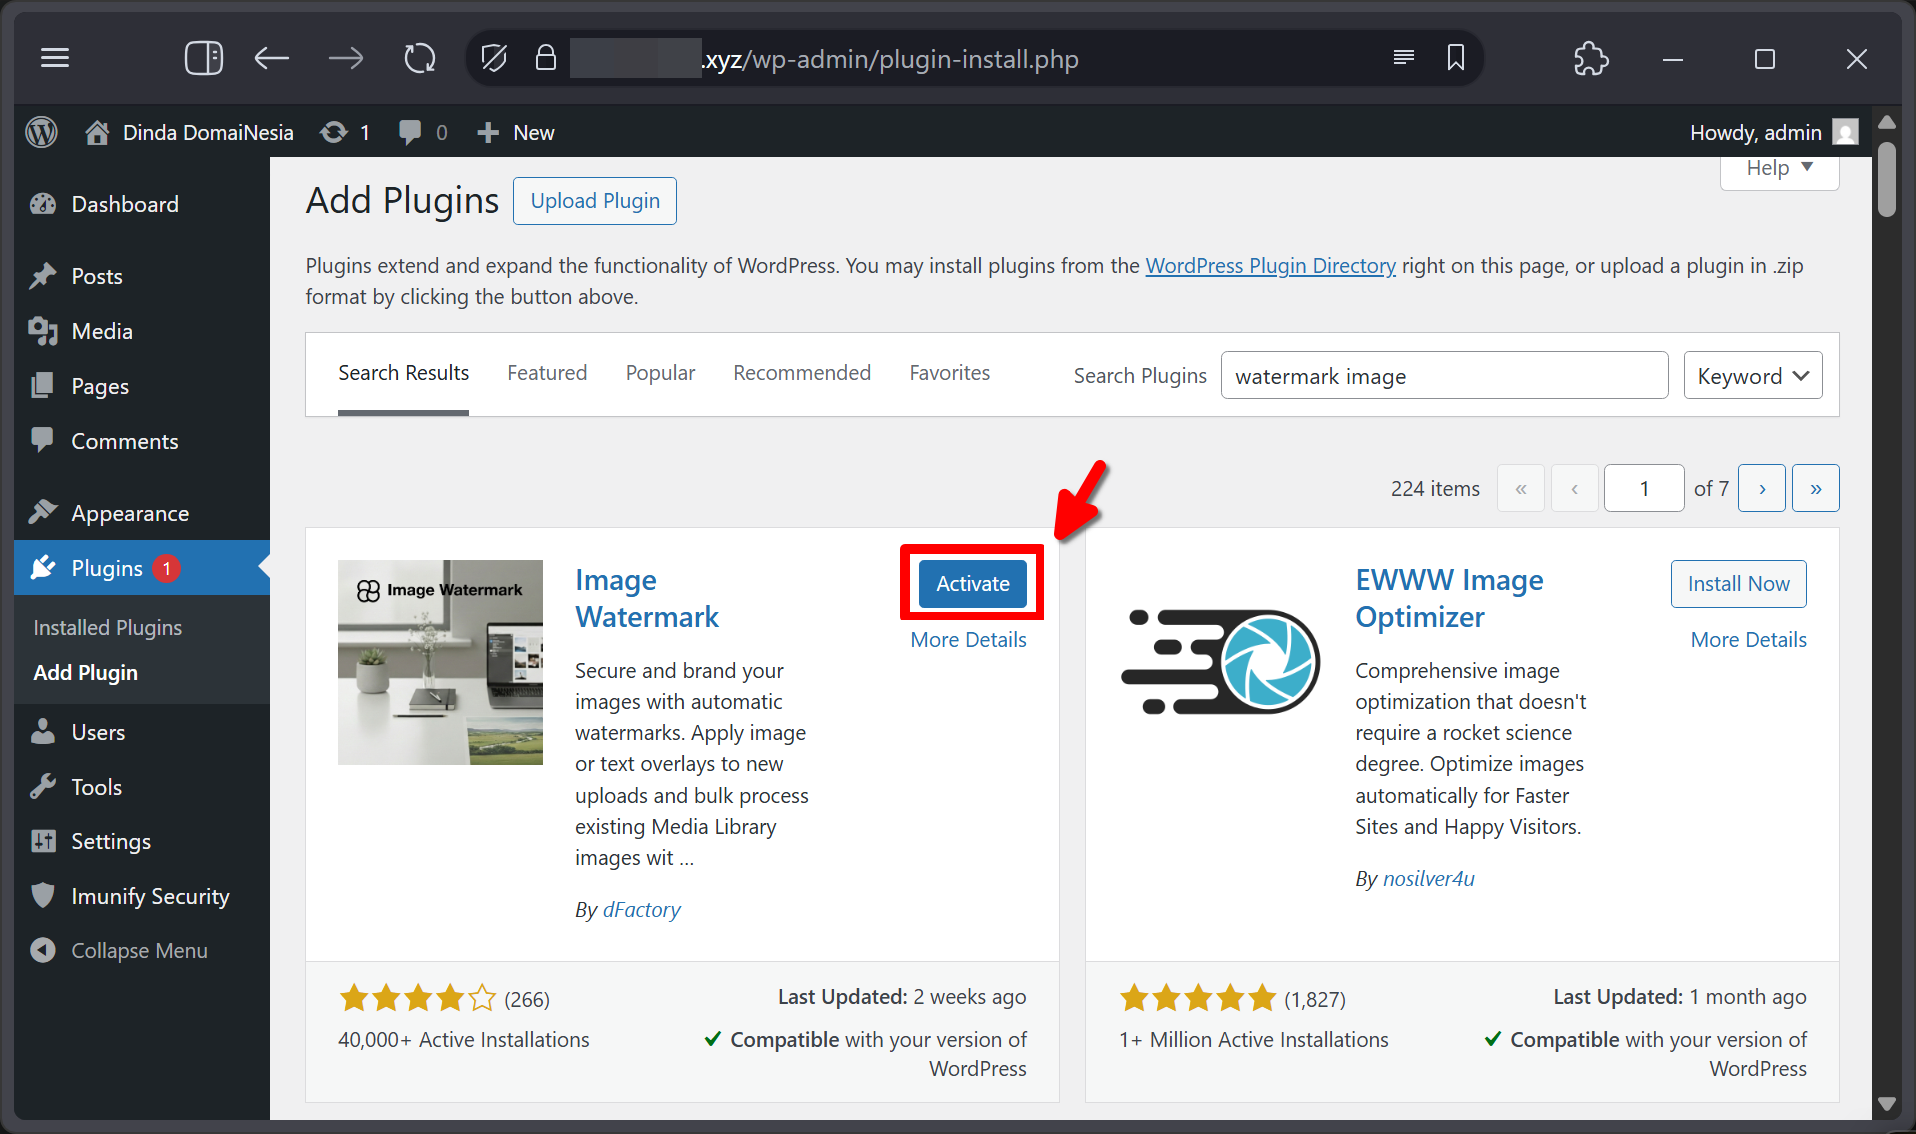Screen dimensions: 1916x1134
Task: Click the scrollbar down arrow
Action: click(x=1887, y=1104)
